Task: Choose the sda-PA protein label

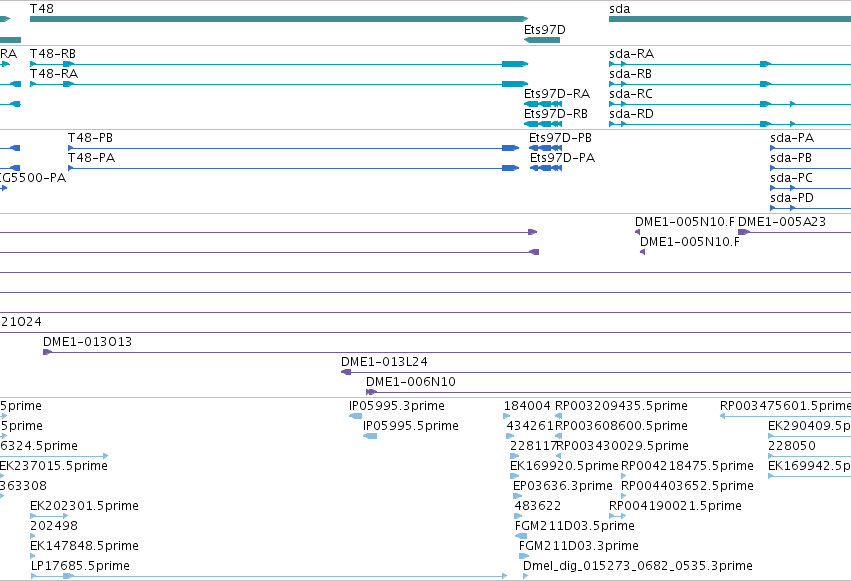Action: tap(792, 138)
